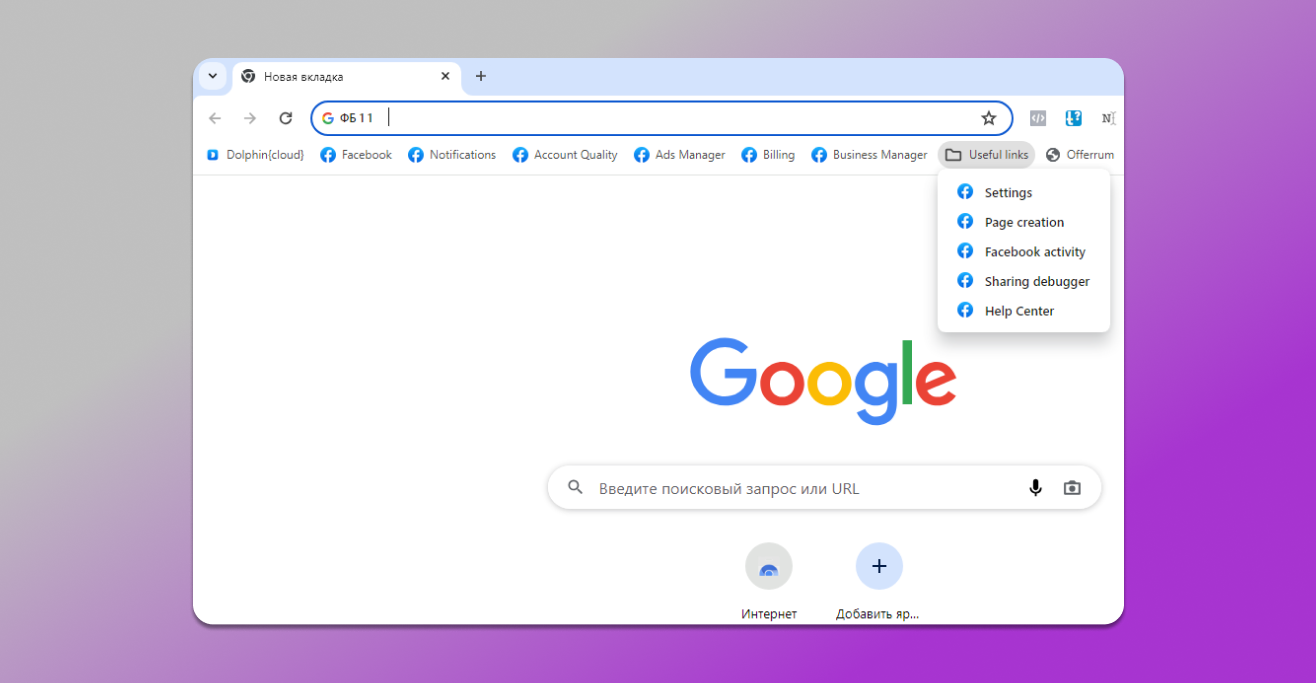
Task: Open the Business Manager bookmark
Action: point(869,155)
